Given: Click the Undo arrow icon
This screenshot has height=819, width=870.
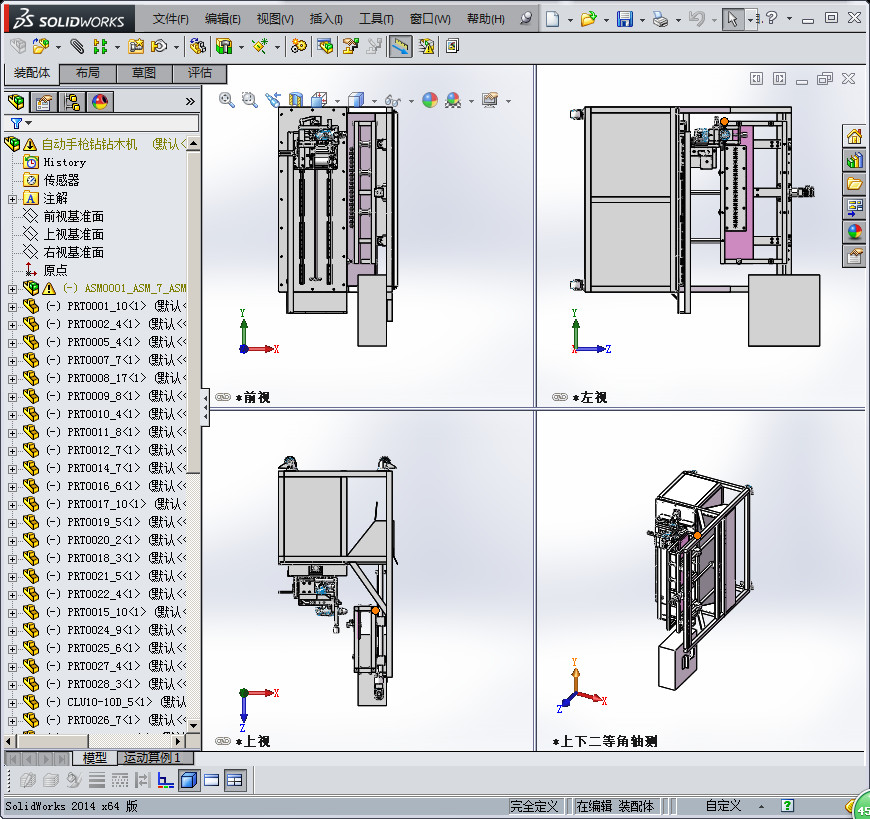Looking at the screenshot, I should coord(696,19).
